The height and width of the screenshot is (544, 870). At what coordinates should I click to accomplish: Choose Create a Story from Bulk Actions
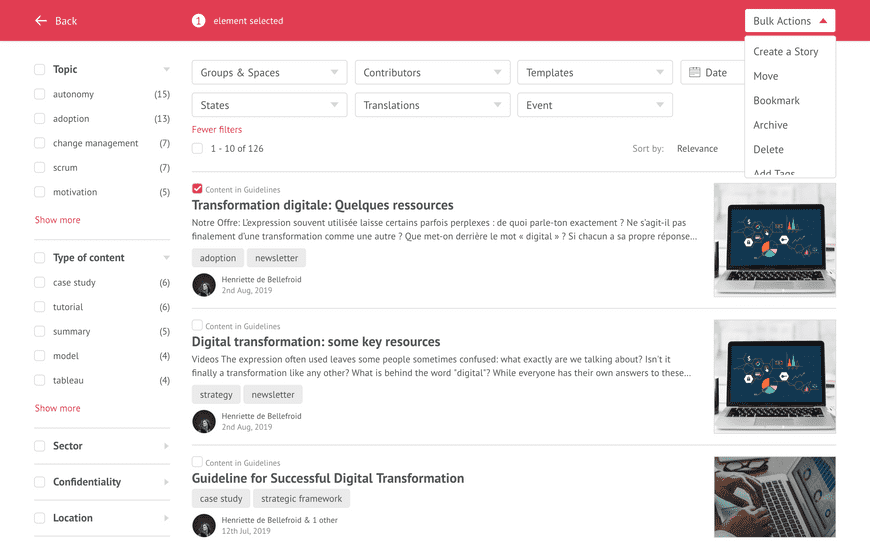786,52
